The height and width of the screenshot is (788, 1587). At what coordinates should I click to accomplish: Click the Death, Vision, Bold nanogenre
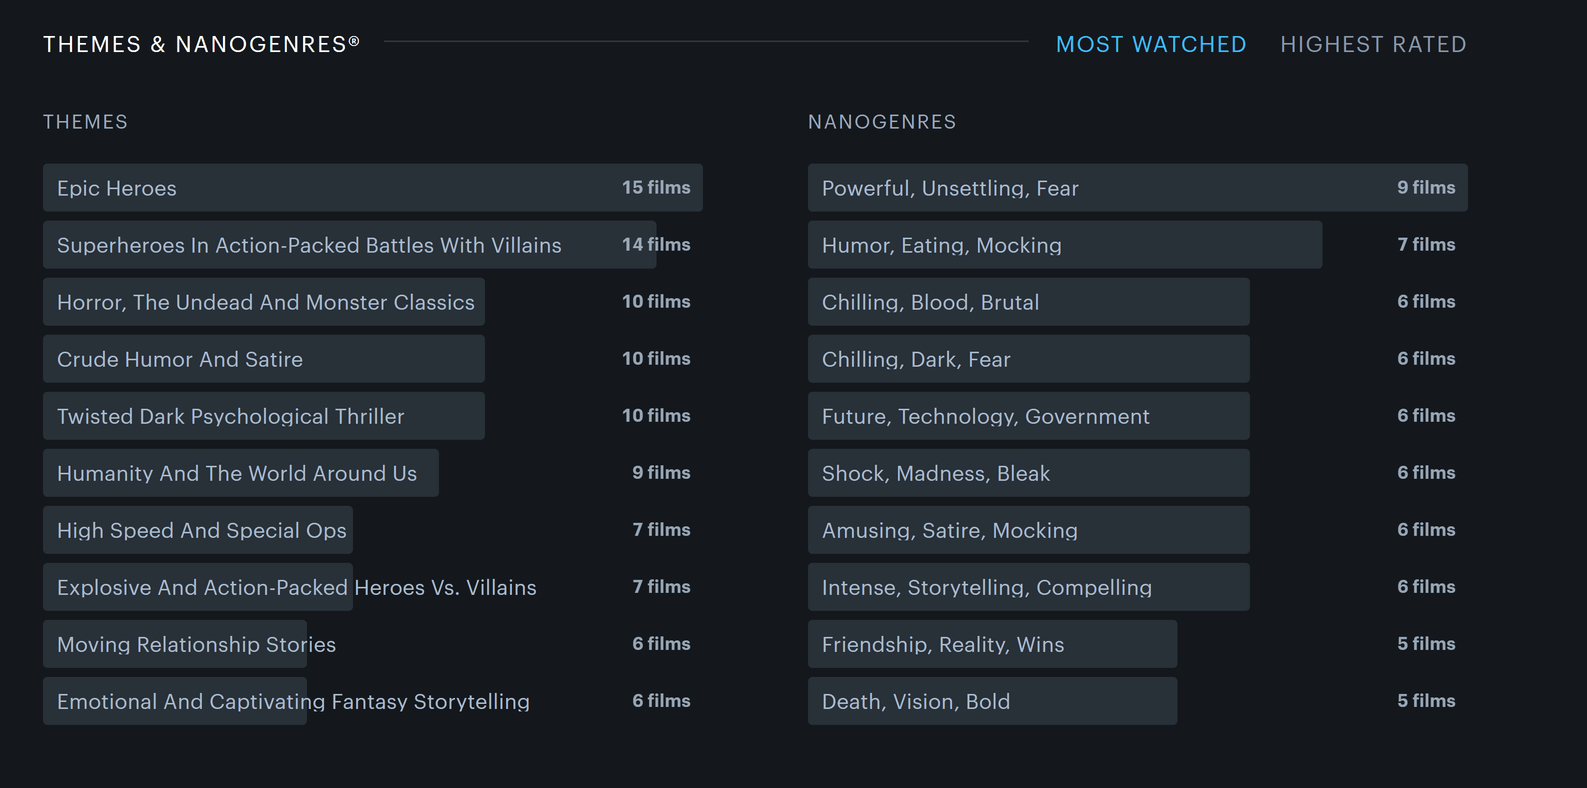coord(916,701)
